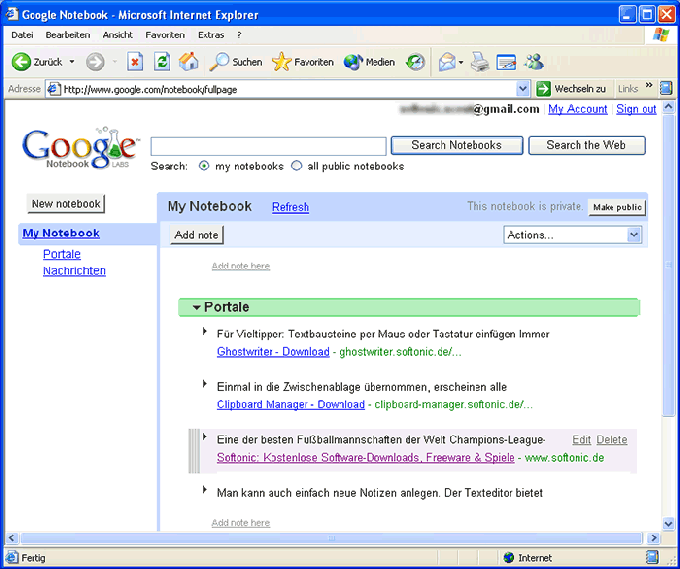The width and height of the screenshot is (680, 569).
Task: Click the bottom 'Add note here' link
Action: pyautogui.click(x=241, y=523)
